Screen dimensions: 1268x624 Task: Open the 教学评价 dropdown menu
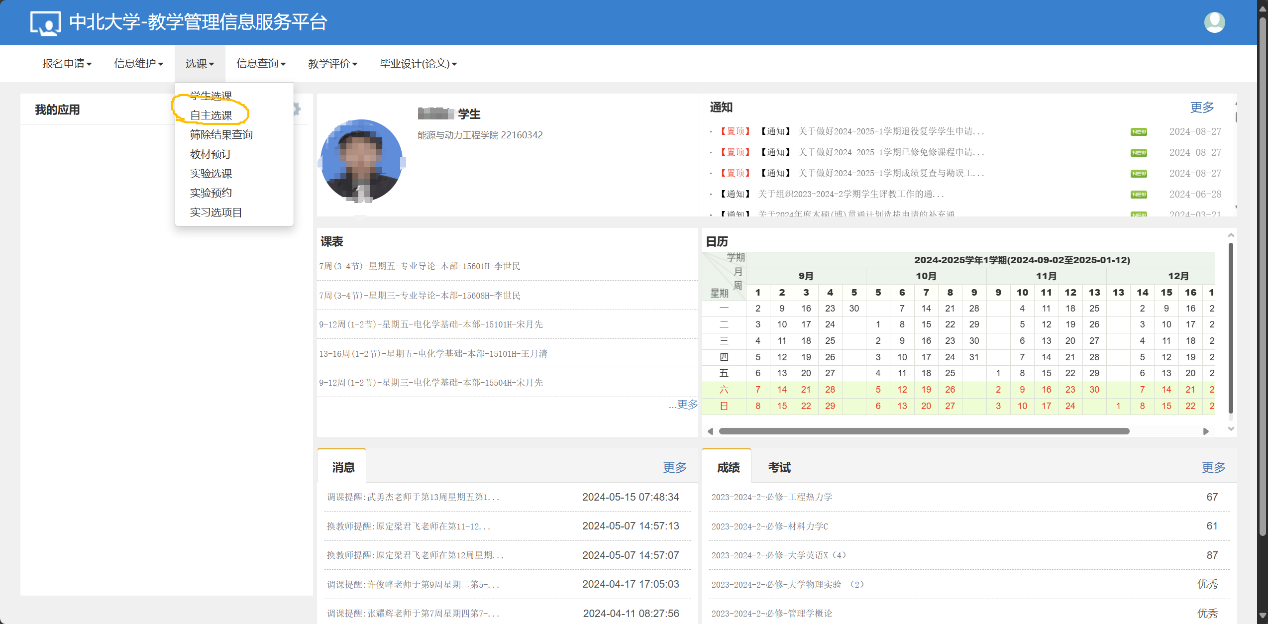tap(332, 64)
